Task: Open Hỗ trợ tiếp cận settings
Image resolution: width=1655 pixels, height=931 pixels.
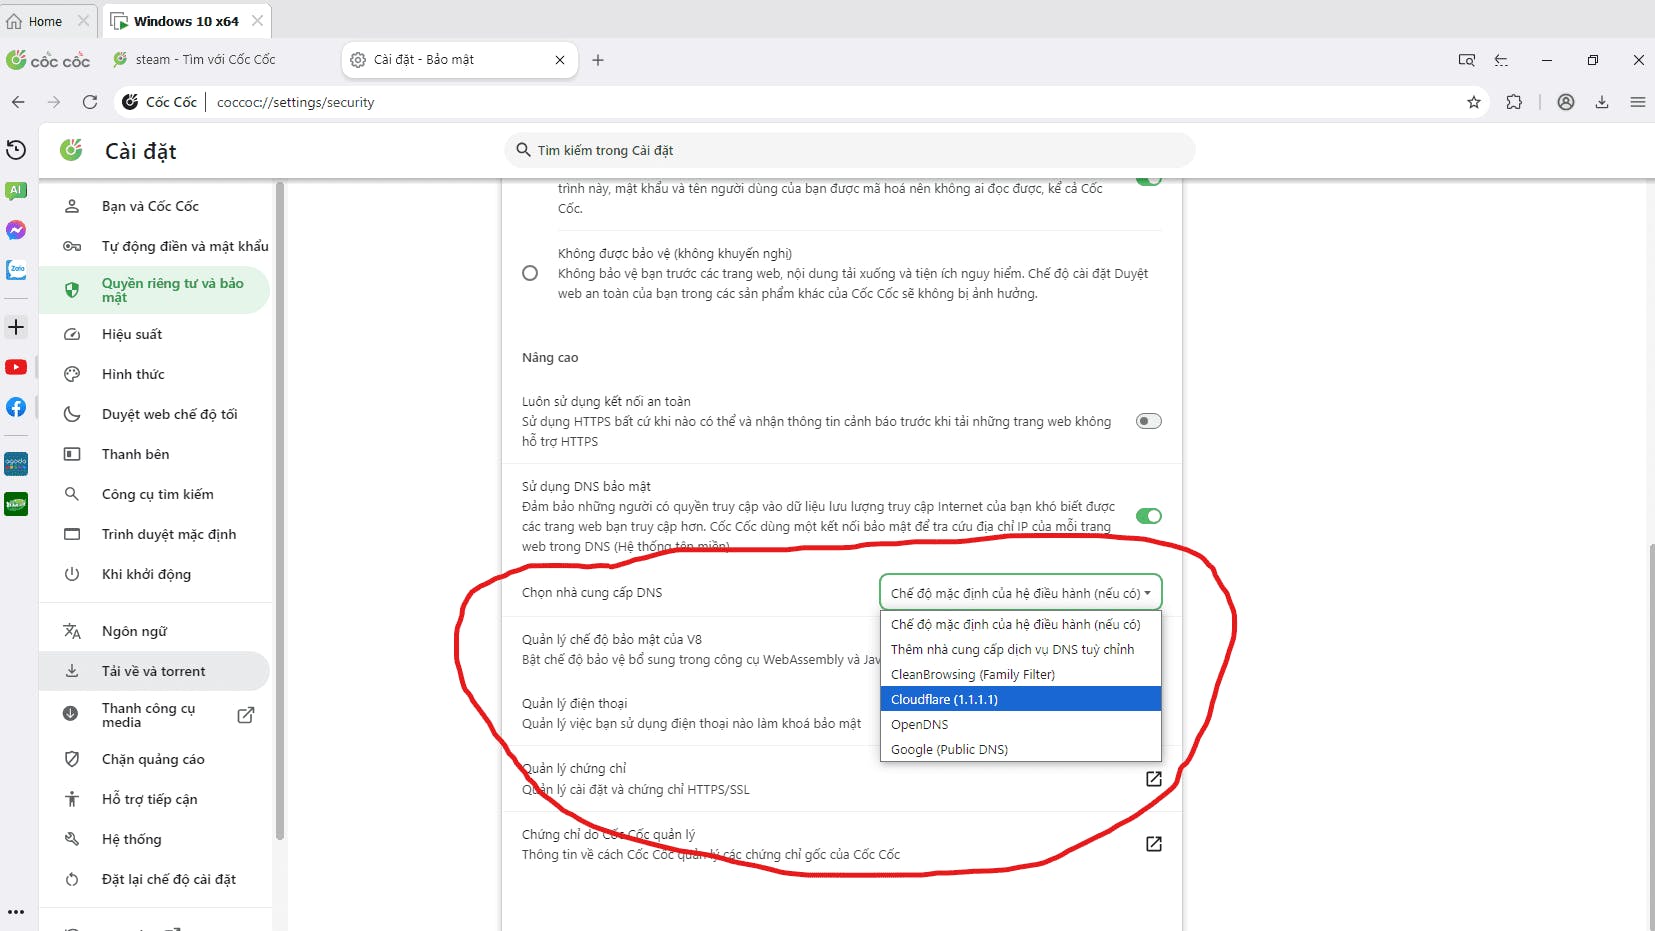Action: click(155, 799)
